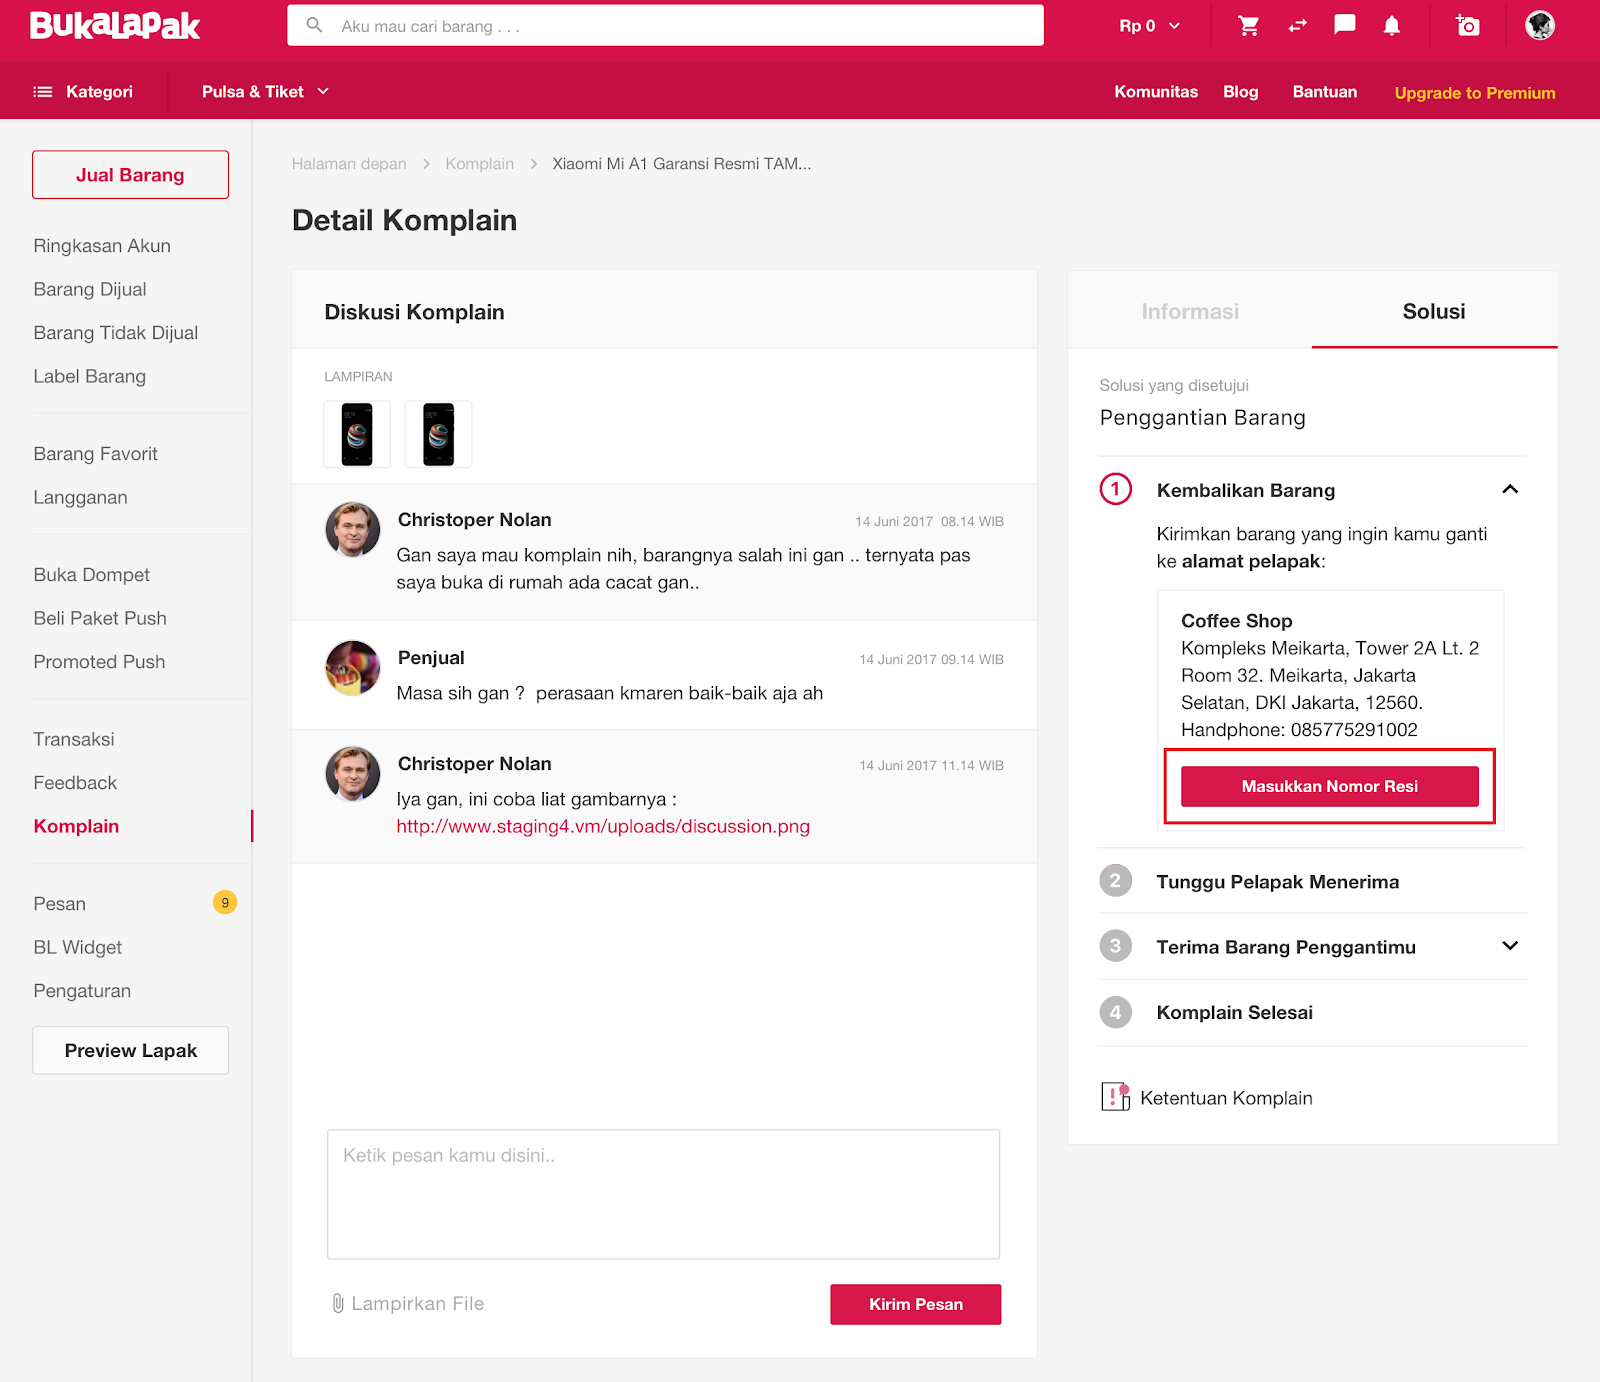Open Beli Paket Push in sidebar
Image resolution: width=1600 pixels, height=1382 pixels.
point(100,618)
